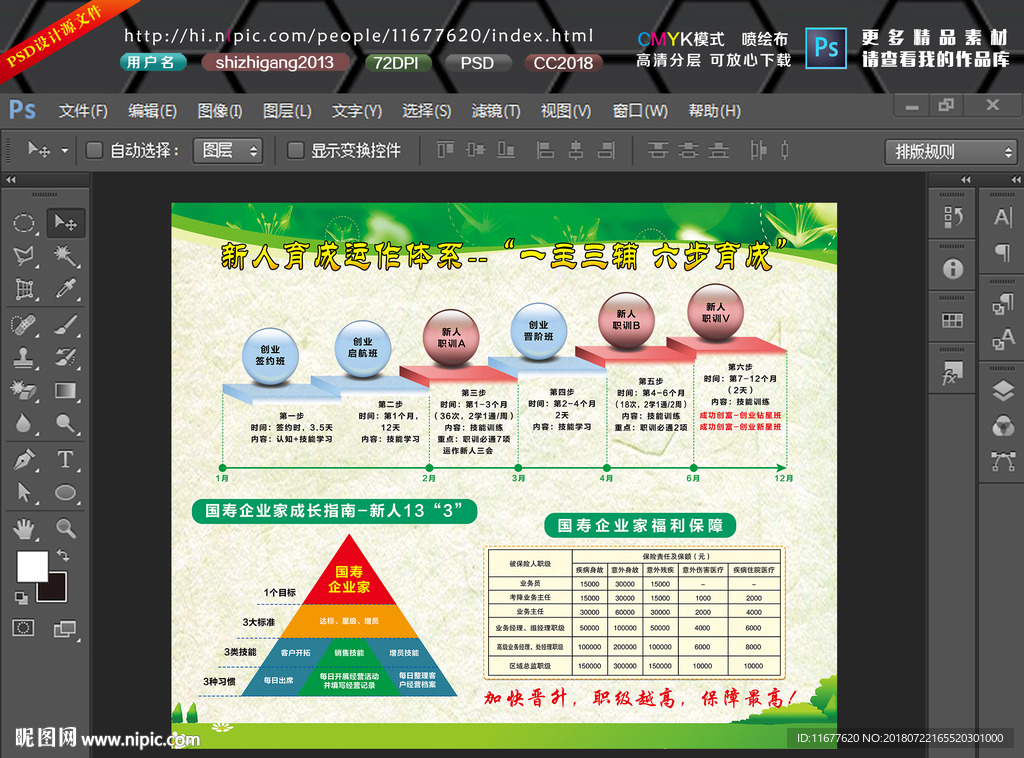Select the Clone Stamp tool
The height and width of the screenshot is (758, 1024).
pos(24,357)
